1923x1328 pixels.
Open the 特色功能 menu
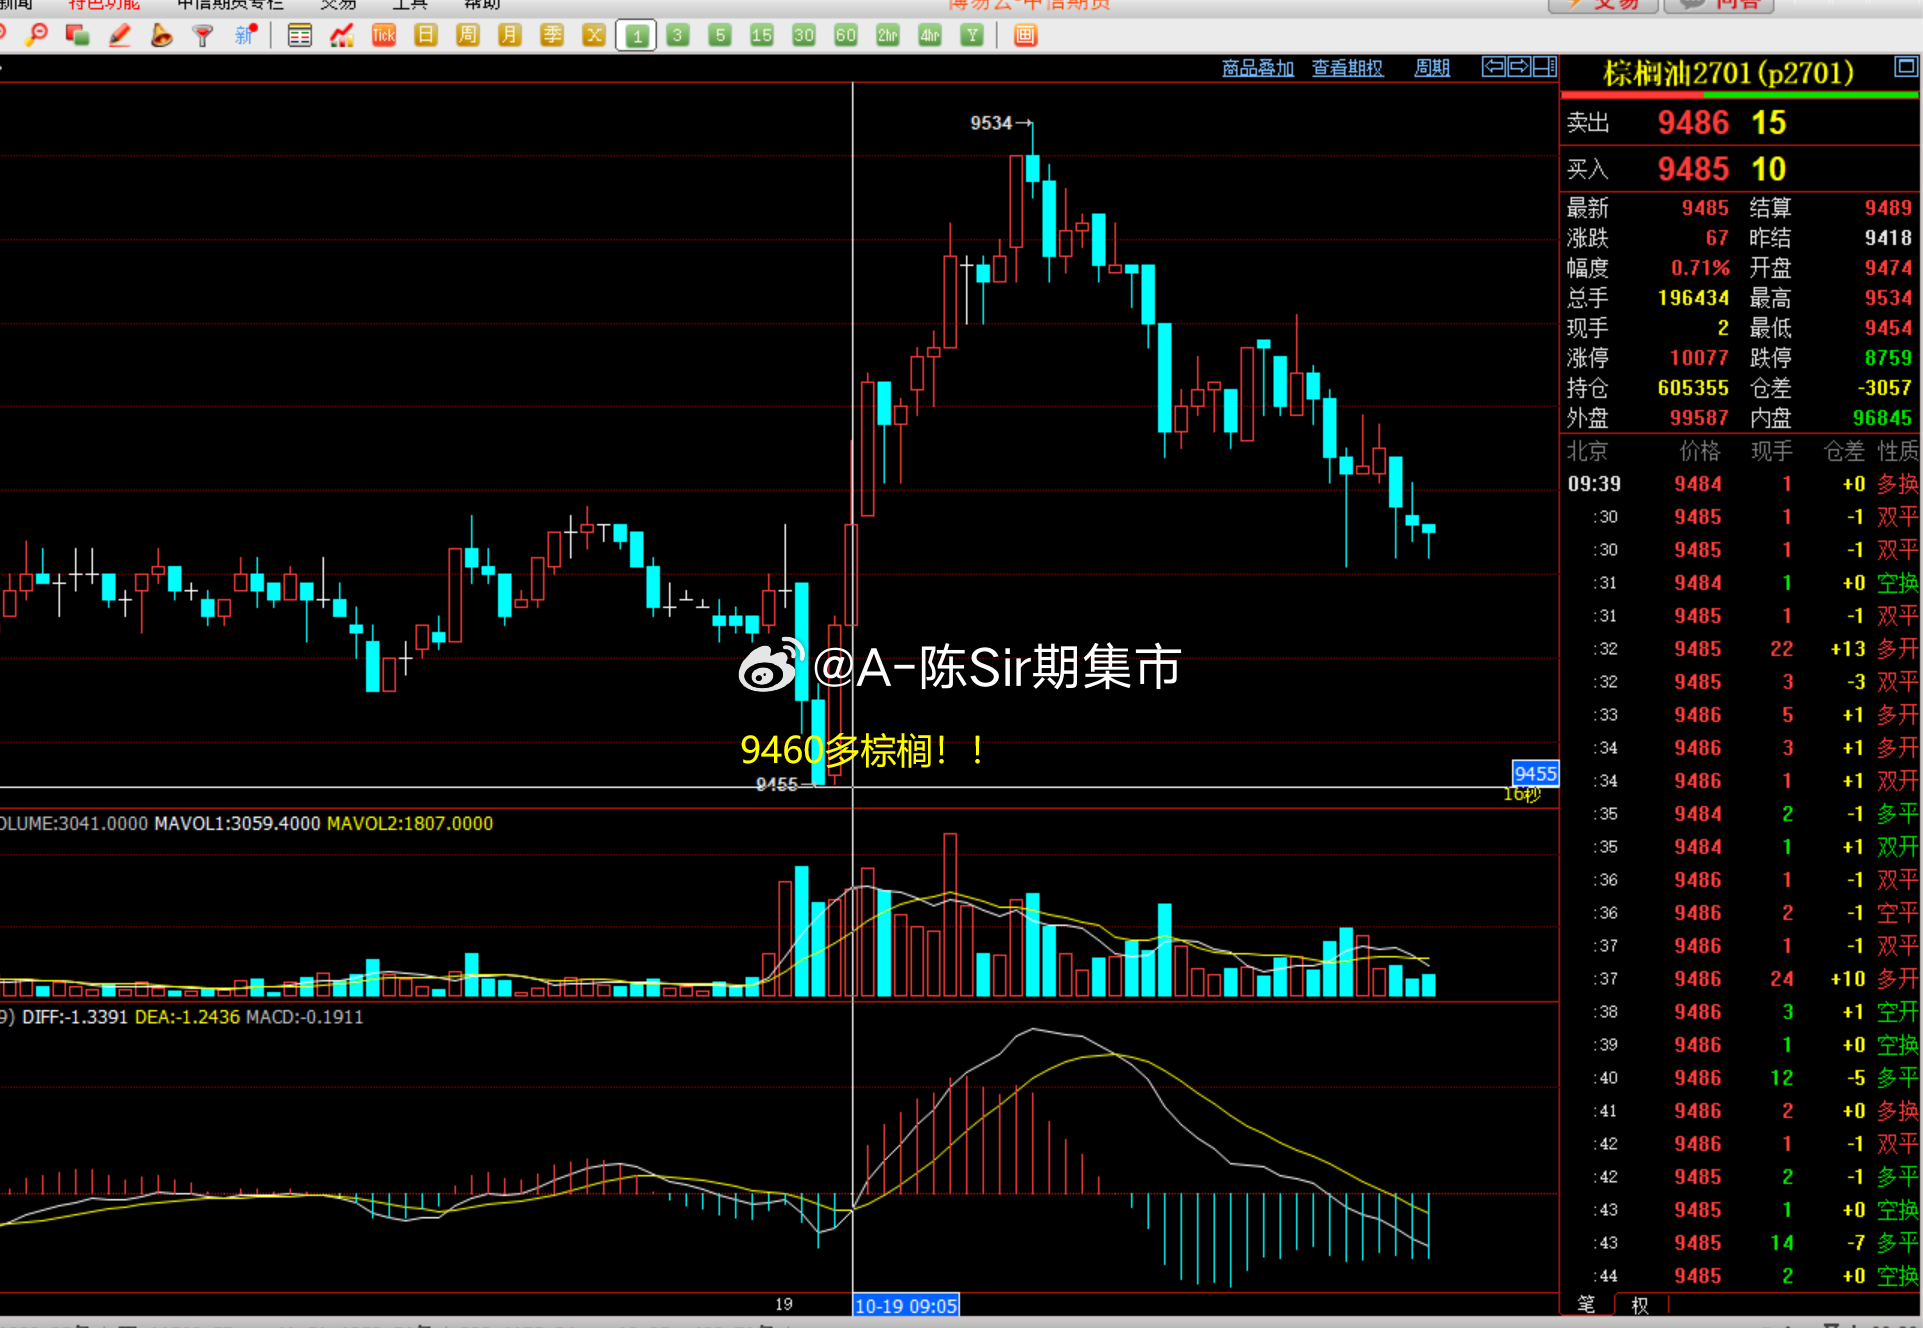104,5
